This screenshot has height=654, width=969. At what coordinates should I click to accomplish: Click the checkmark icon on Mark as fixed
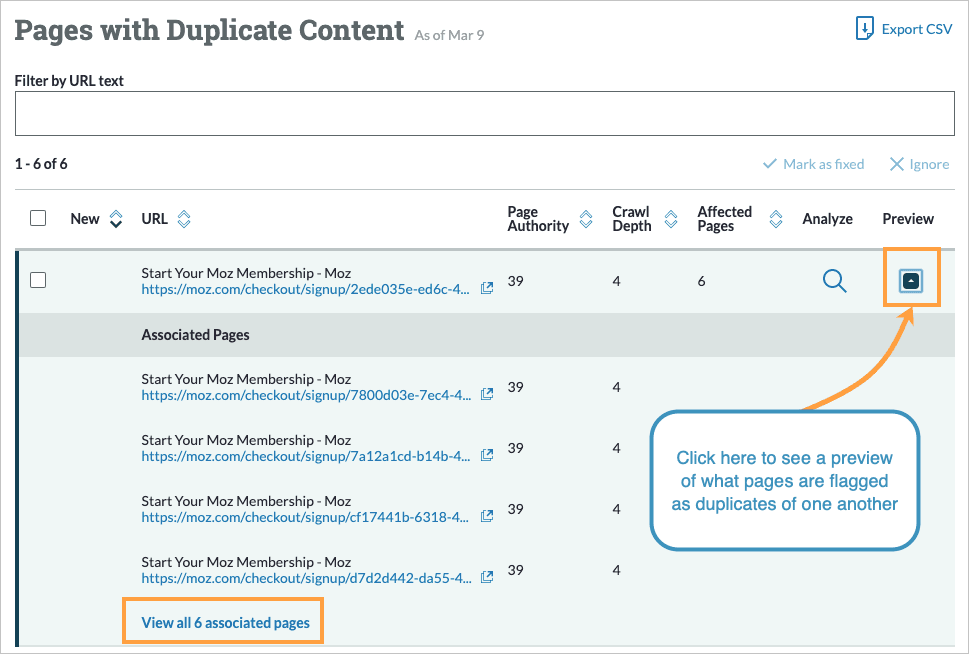coord(771,164)
